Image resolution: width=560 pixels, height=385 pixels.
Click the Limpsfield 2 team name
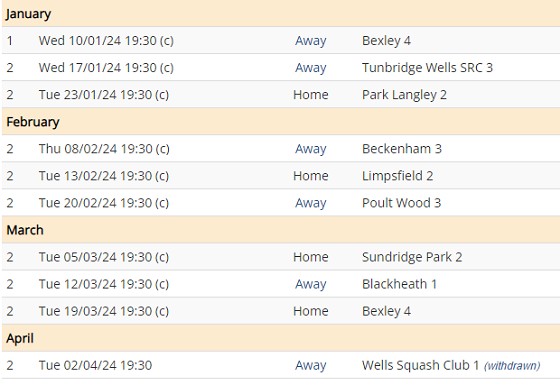click(398, 176)
